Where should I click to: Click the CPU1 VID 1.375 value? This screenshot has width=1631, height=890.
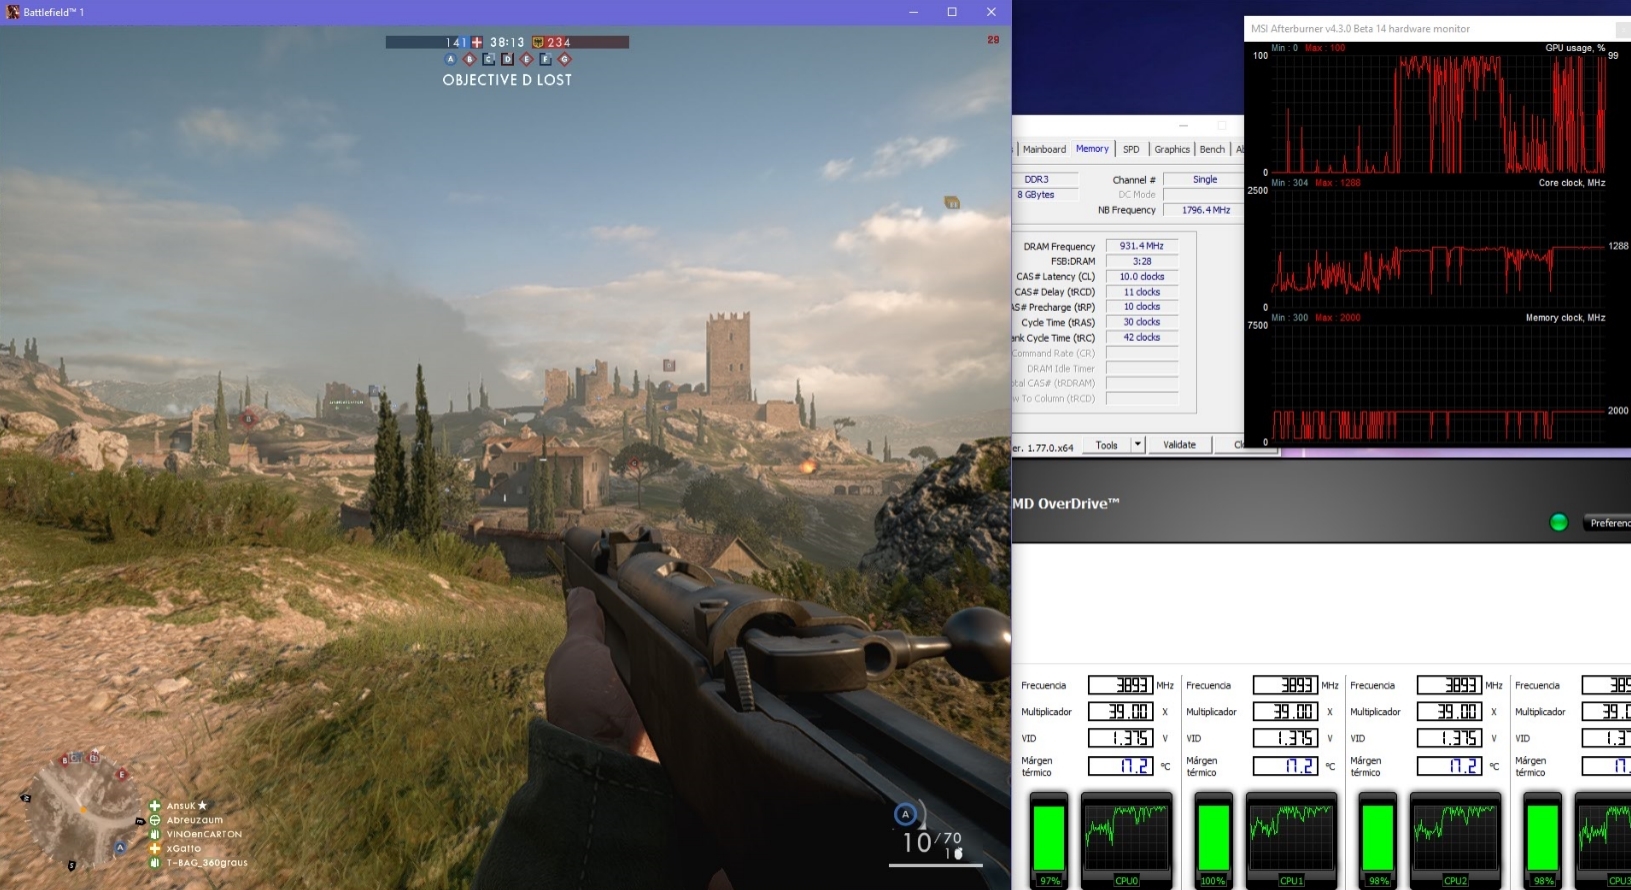tap(1286, 738)
